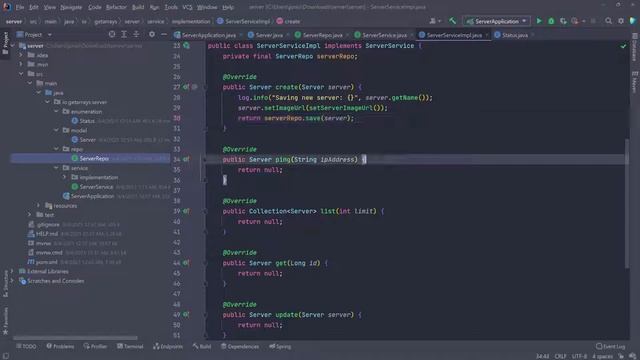Expand the resources folder
The height and width of the screenshot is (360, 640).
click(39, 205)
